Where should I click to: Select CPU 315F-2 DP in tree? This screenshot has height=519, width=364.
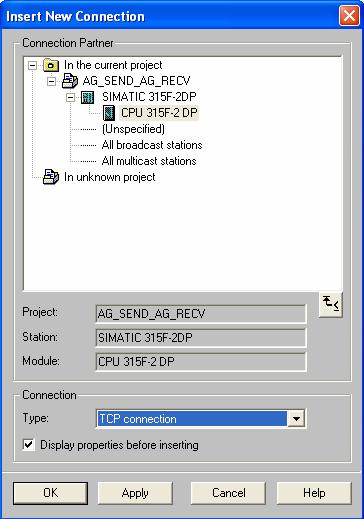[x=159, y=113]
